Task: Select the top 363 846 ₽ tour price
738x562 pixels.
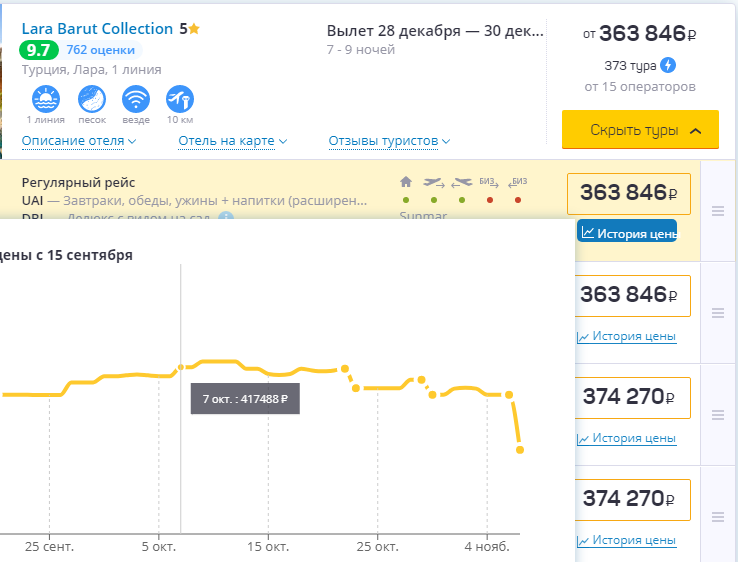Action: 628,194
